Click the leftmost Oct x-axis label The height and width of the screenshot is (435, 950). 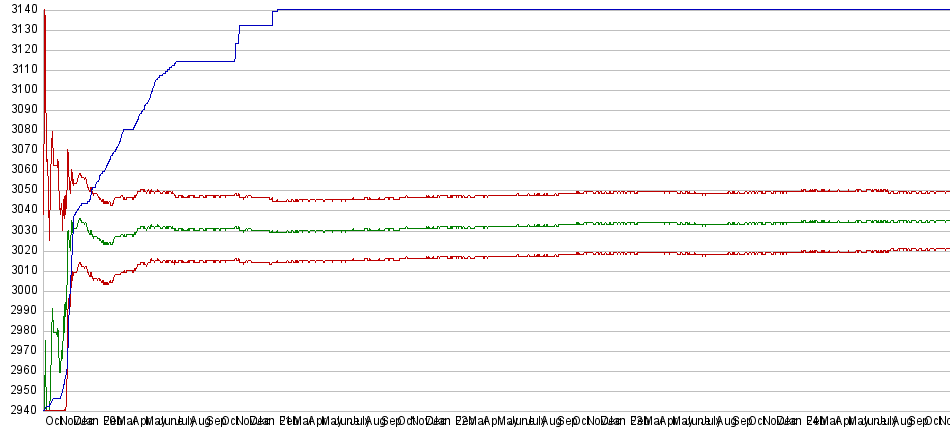[53, 423]
